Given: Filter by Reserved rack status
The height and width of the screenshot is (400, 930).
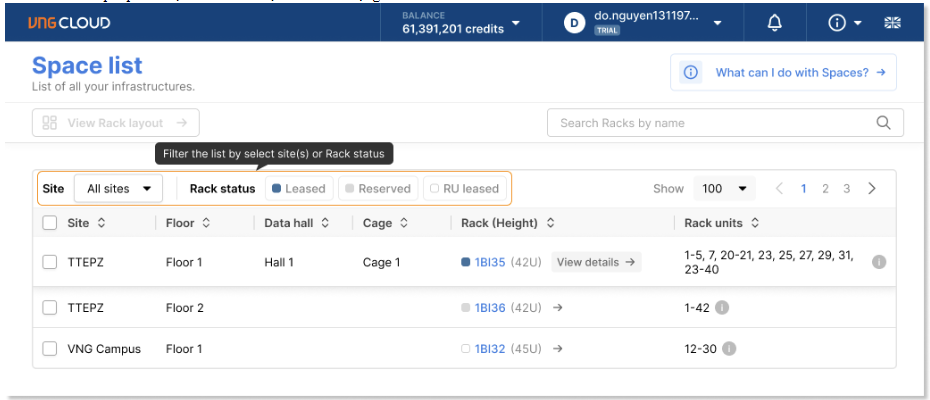Looking at the screenshot, I should coord(377,188).
